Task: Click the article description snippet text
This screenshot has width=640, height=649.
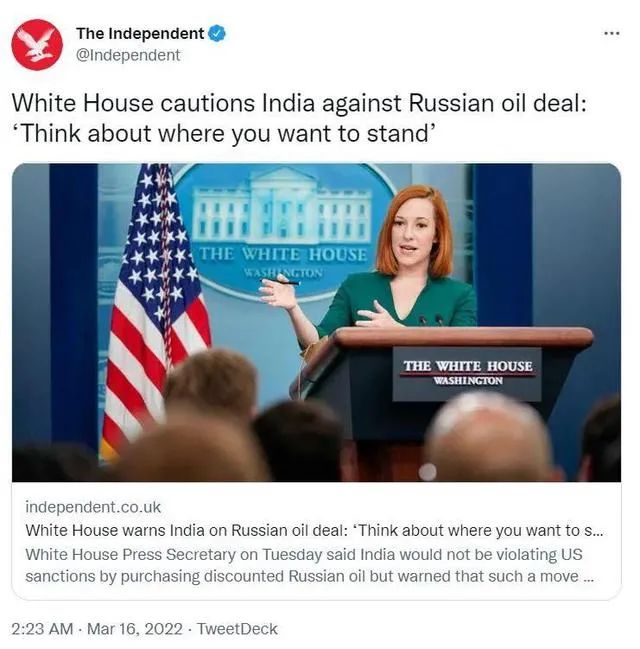Action: click(309, 565)
